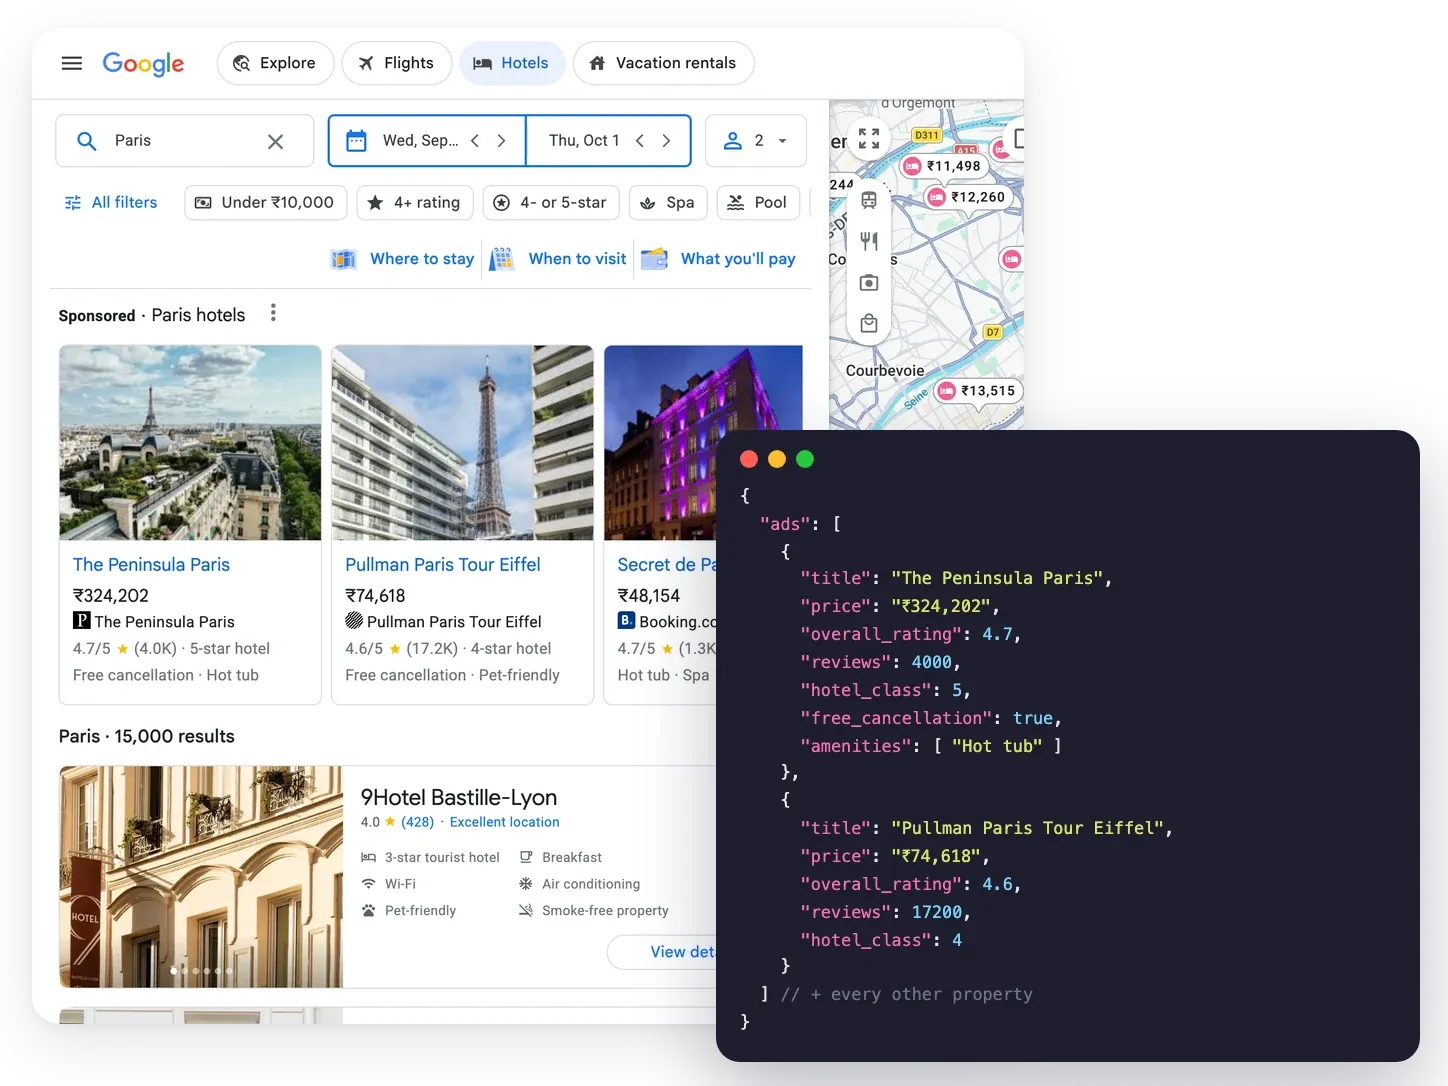Click ₹74,618 price of Pullman
1448x1086 pixels.
coord(375,596)
